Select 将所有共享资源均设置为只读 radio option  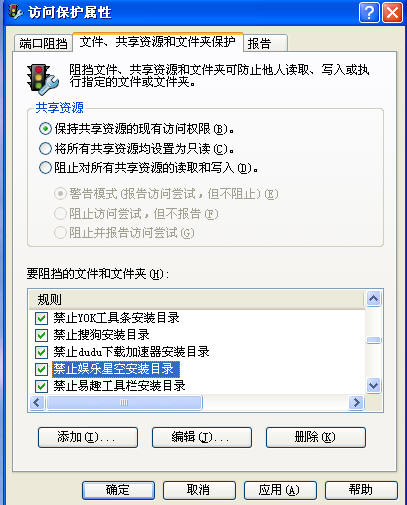pyautogui.click(x=45, y=148)
